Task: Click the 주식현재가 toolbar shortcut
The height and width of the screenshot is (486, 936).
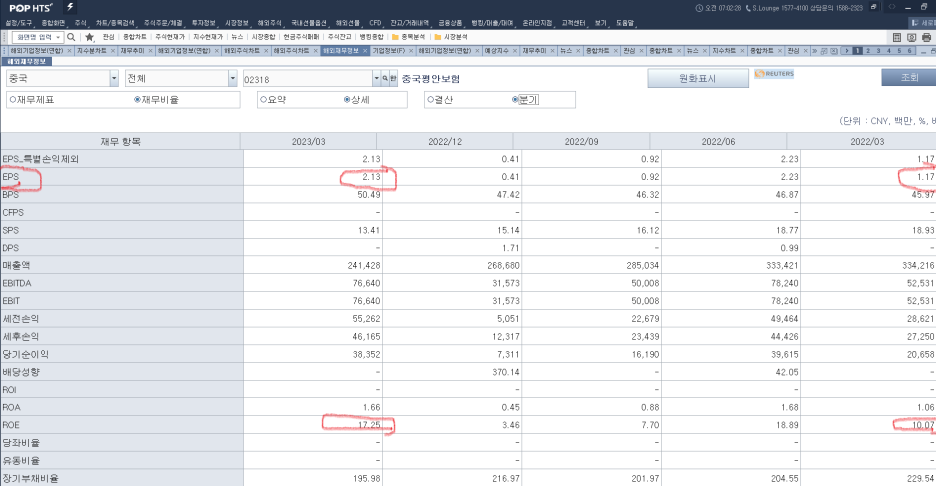Action: pyautogui.click(x=170, y=37)
